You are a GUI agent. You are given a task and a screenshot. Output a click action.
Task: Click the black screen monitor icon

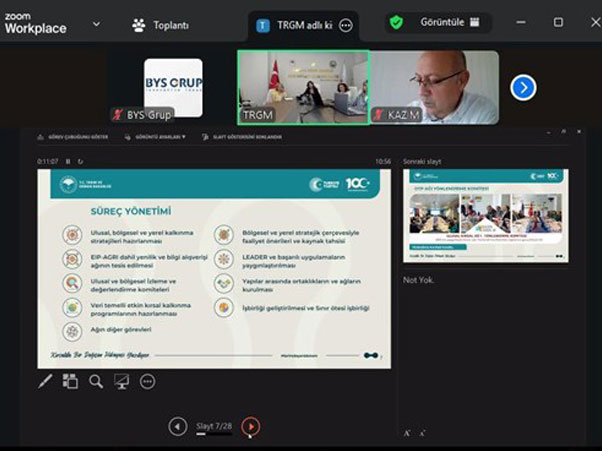(121, 381)
